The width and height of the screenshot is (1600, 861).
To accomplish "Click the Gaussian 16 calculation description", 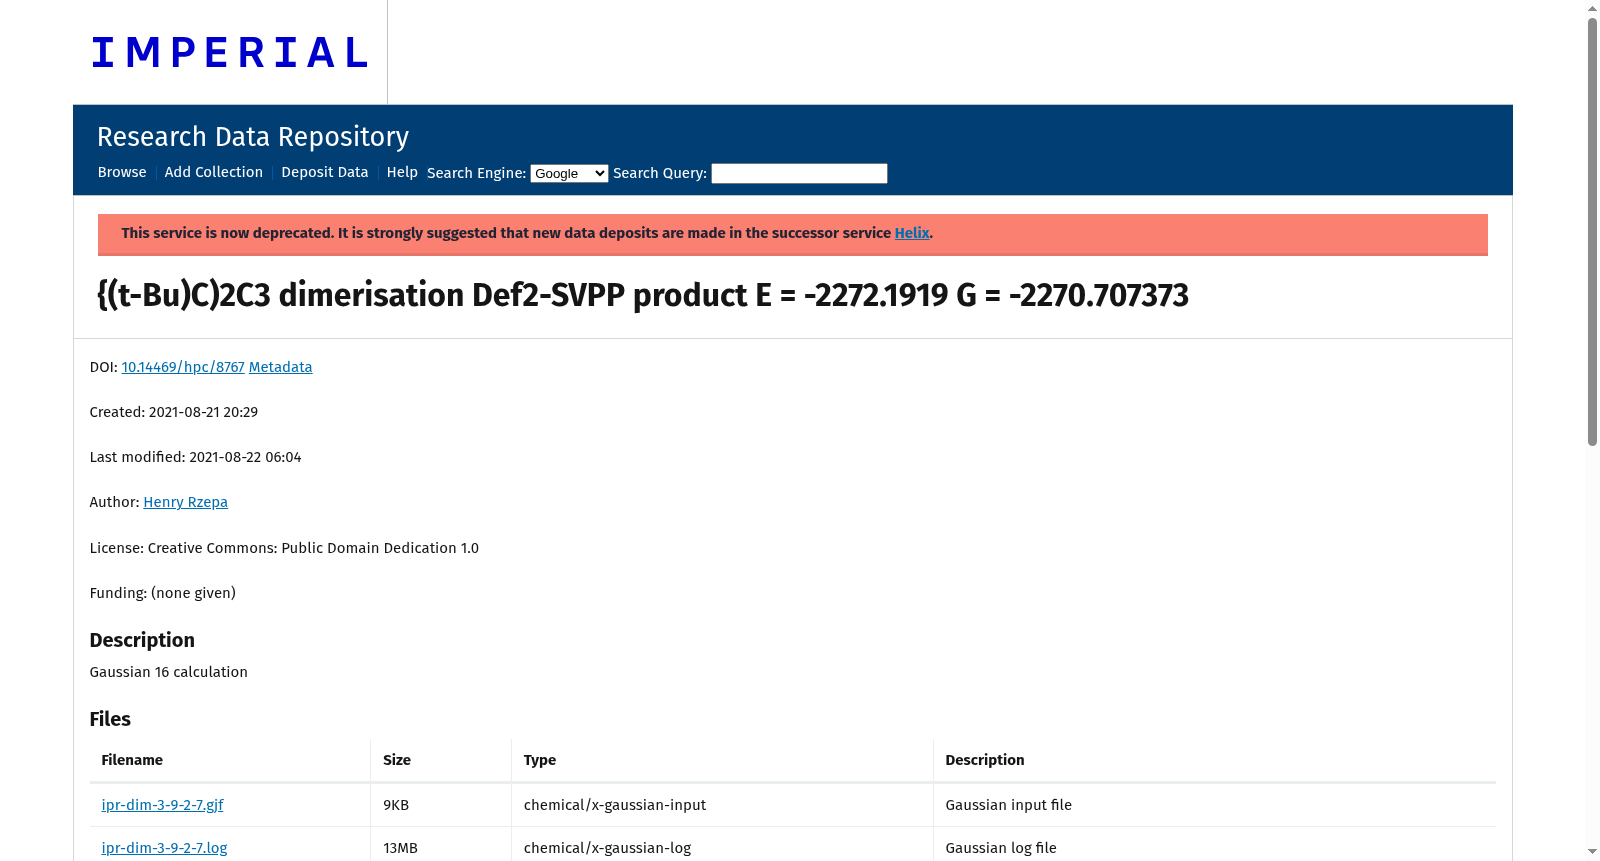I will (168, 672).
